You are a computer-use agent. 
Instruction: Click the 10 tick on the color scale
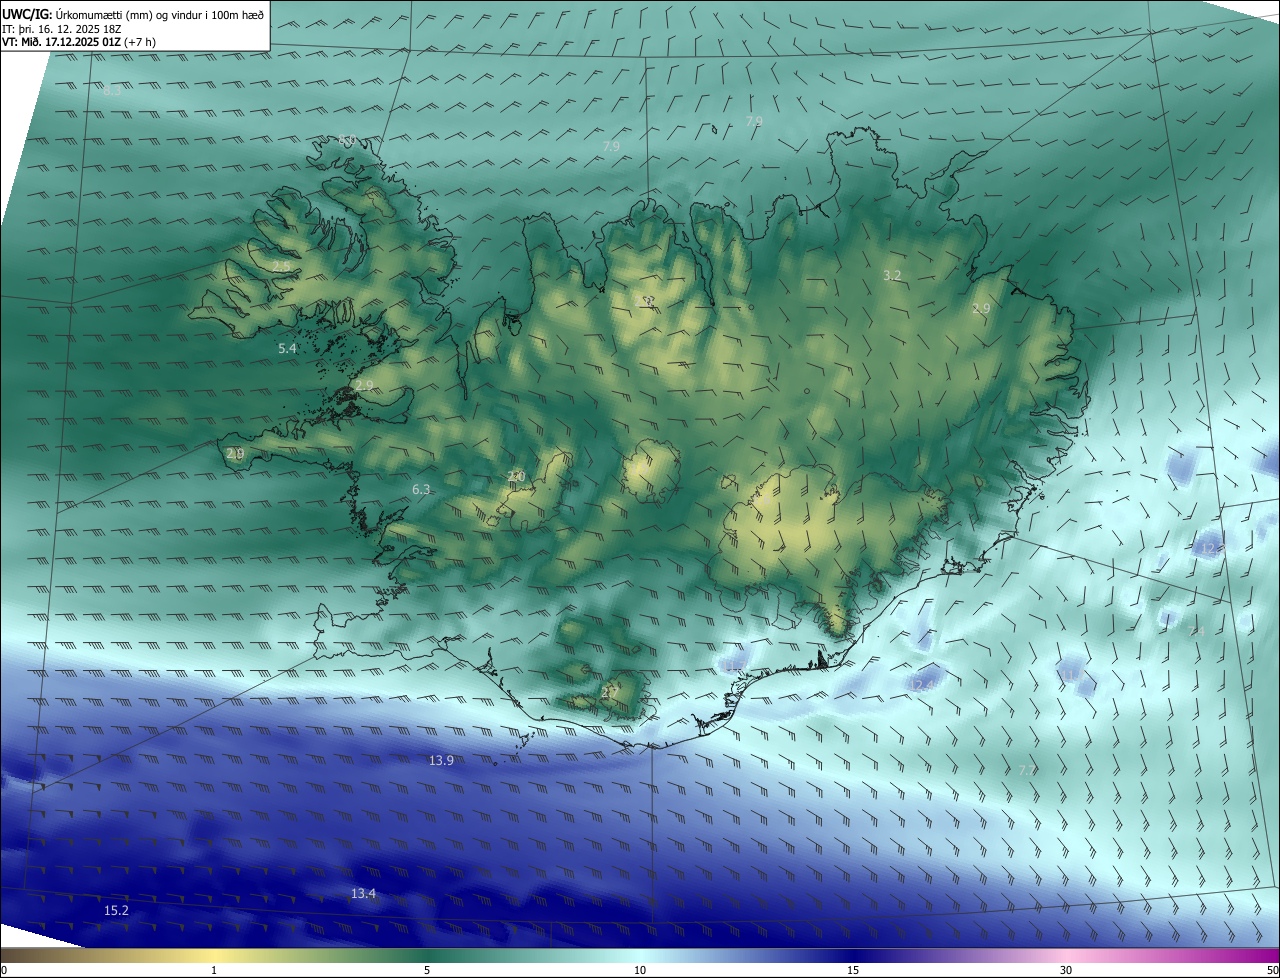tap(640, 970)
